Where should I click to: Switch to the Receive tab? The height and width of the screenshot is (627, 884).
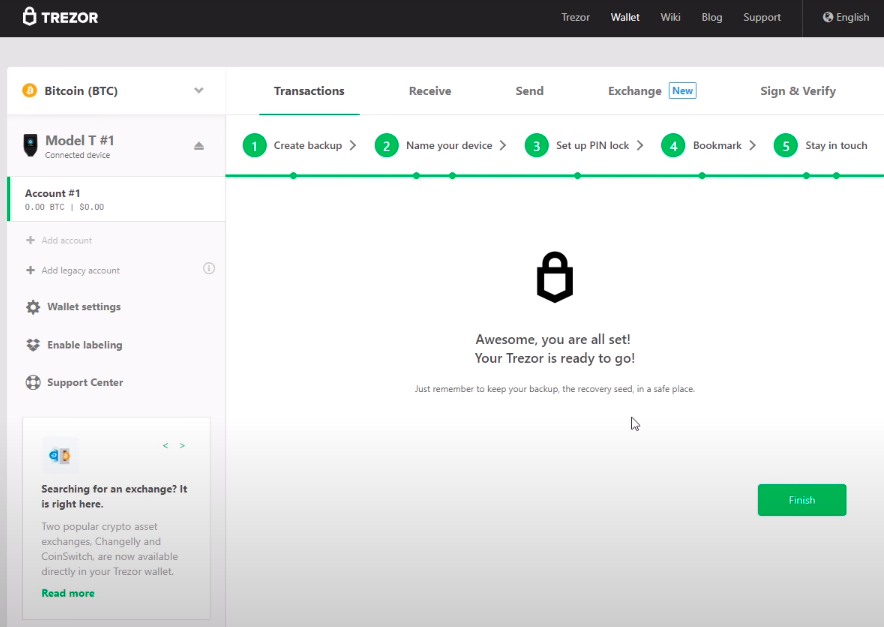click(430, 91)
